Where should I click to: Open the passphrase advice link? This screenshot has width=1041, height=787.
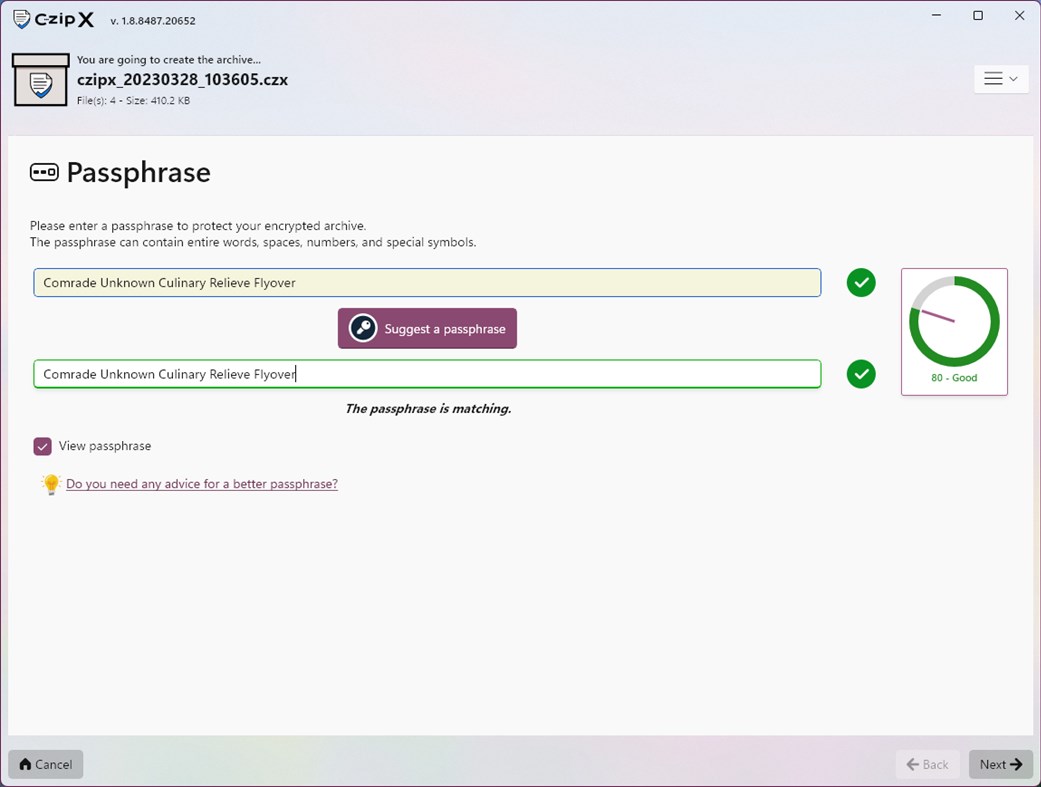click(x=201, y=483)
